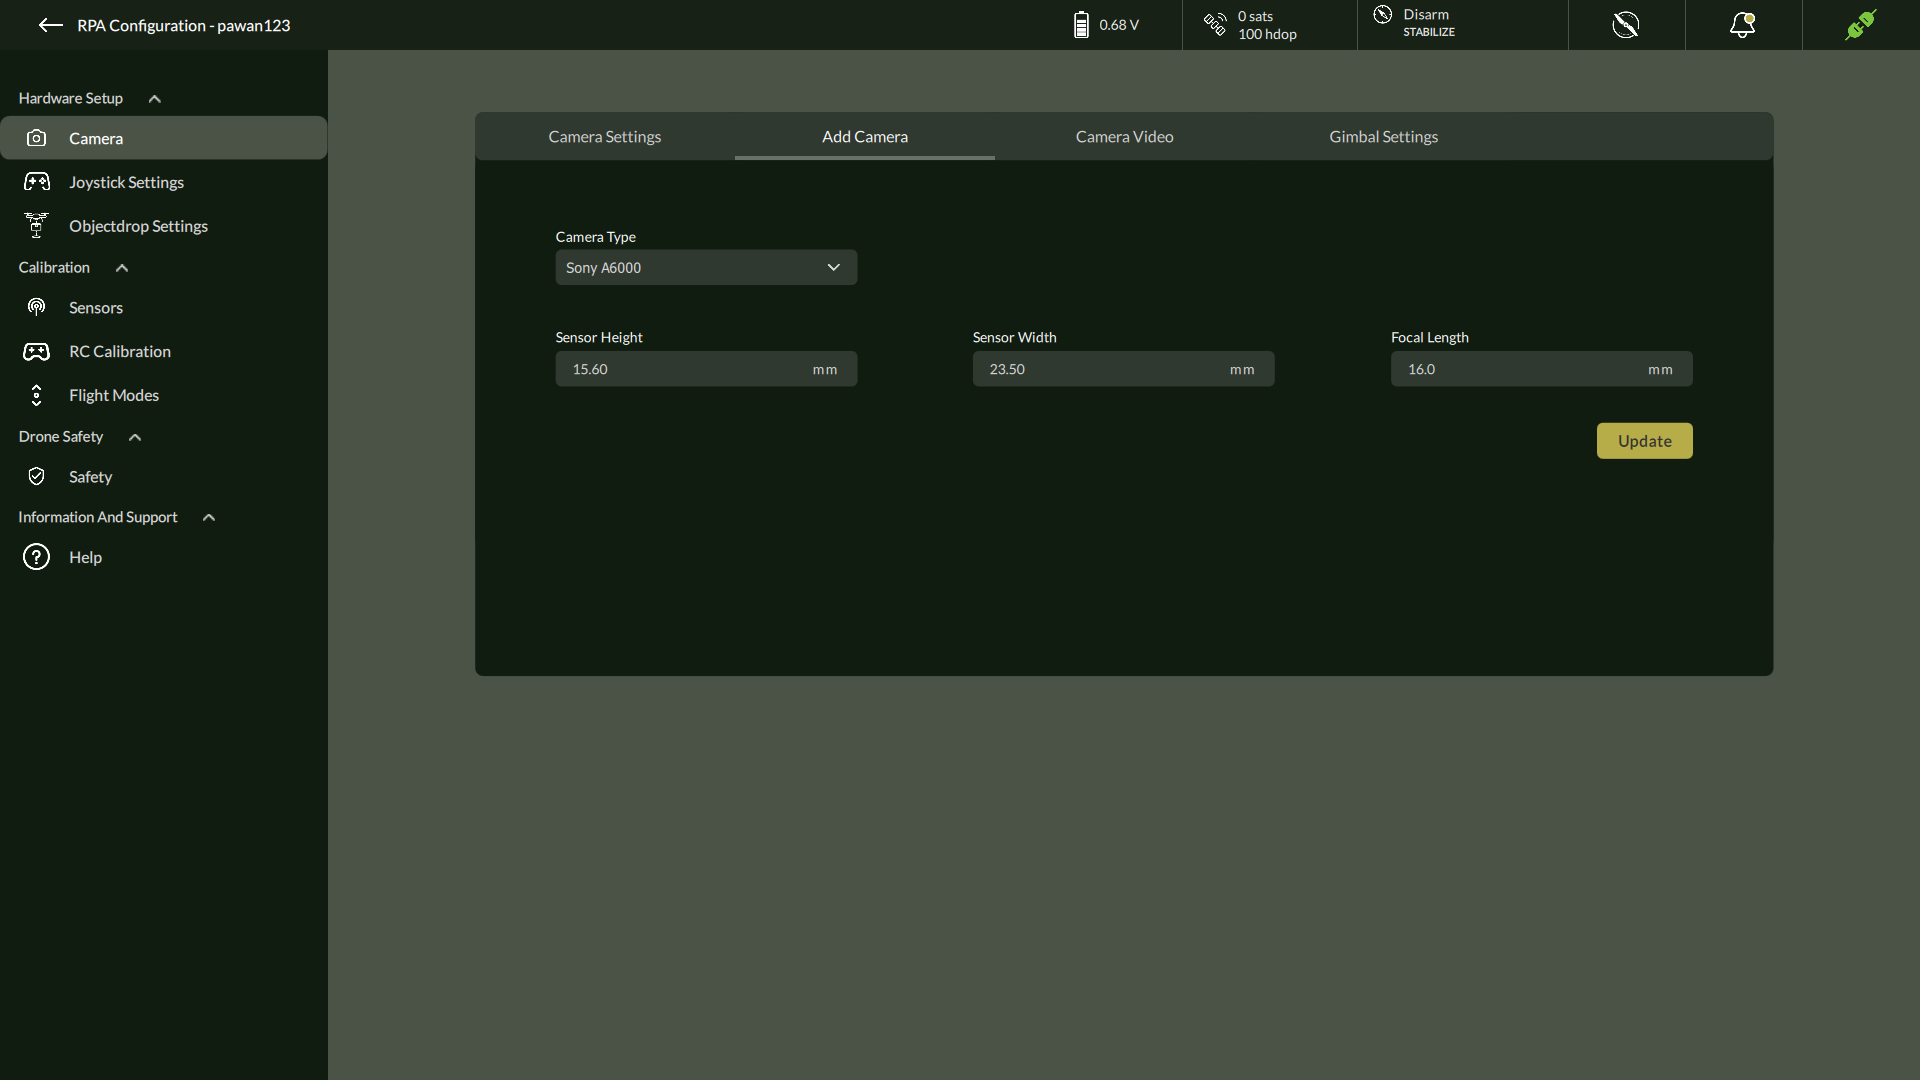Open the Camera Video tab

1124,137
